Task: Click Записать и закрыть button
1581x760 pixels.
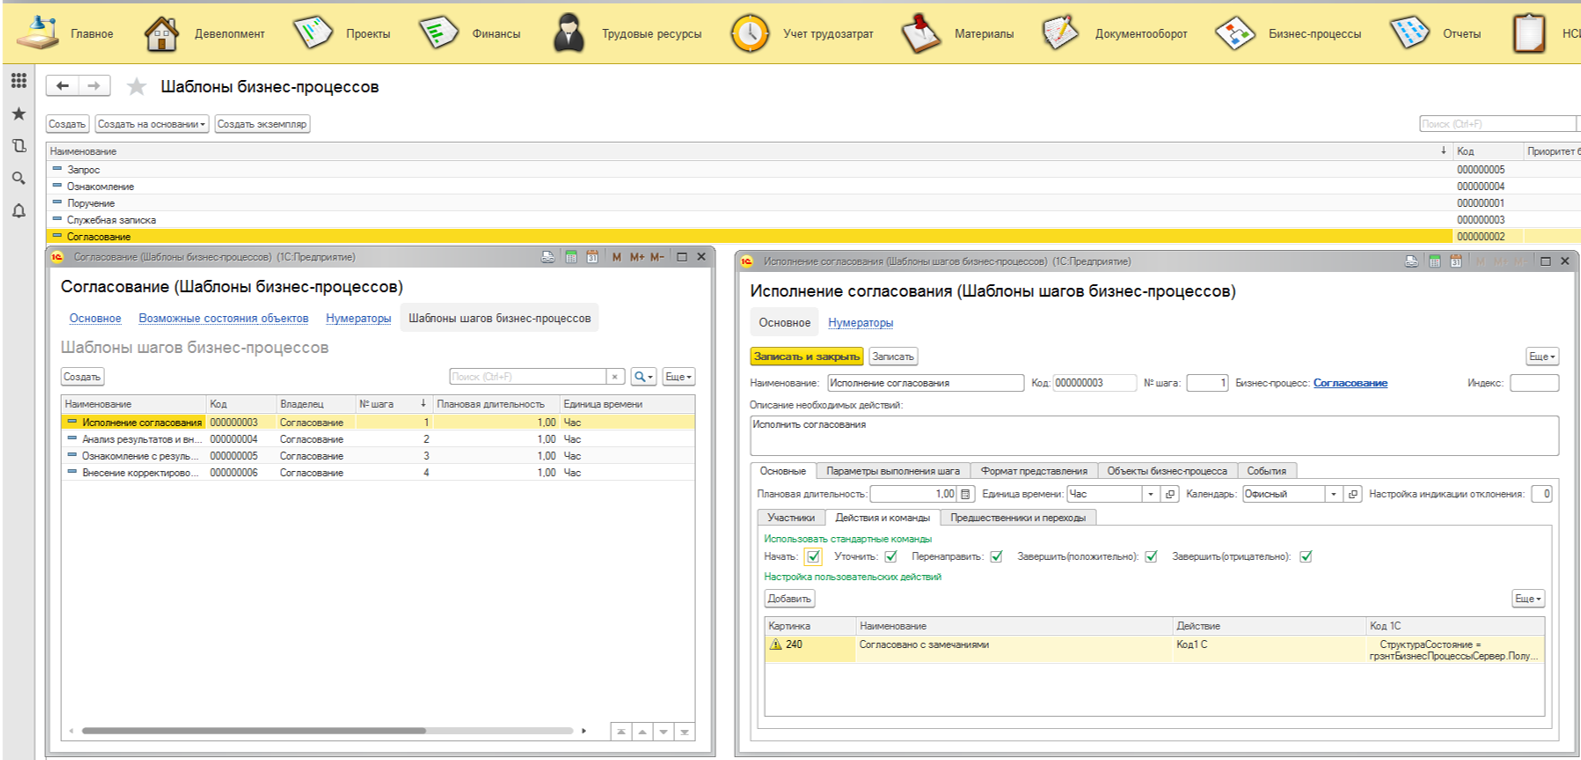Action: pos(806,357)
